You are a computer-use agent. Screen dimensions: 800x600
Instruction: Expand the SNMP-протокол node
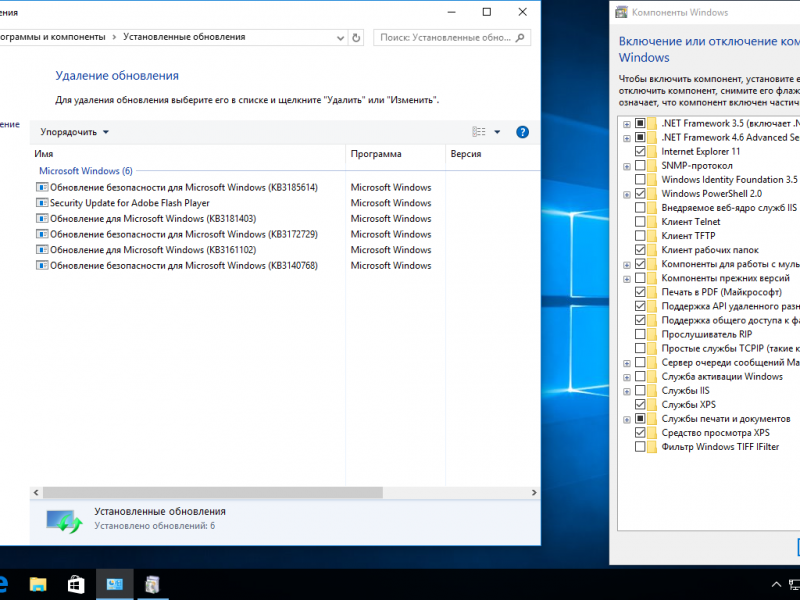click(627, 166)
